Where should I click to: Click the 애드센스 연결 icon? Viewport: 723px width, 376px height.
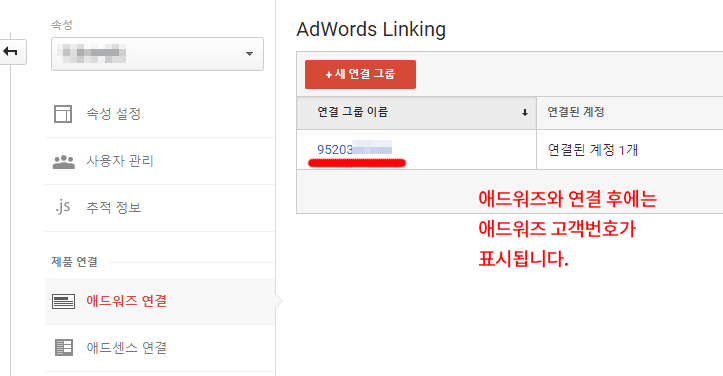(x=64, y=347)
